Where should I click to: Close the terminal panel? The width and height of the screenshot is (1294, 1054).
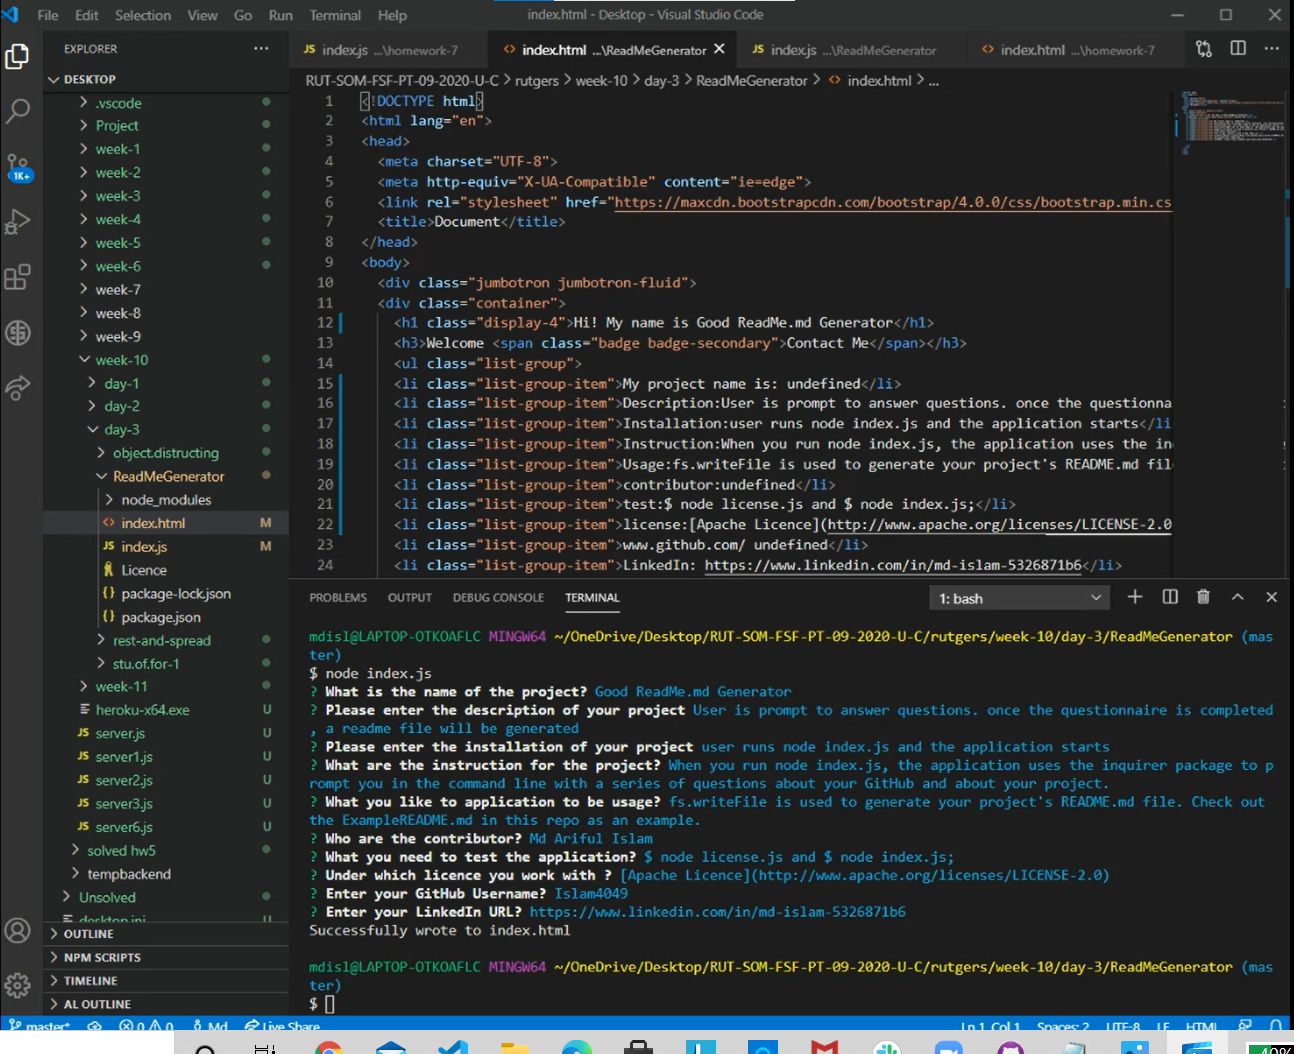point(1272,597)
